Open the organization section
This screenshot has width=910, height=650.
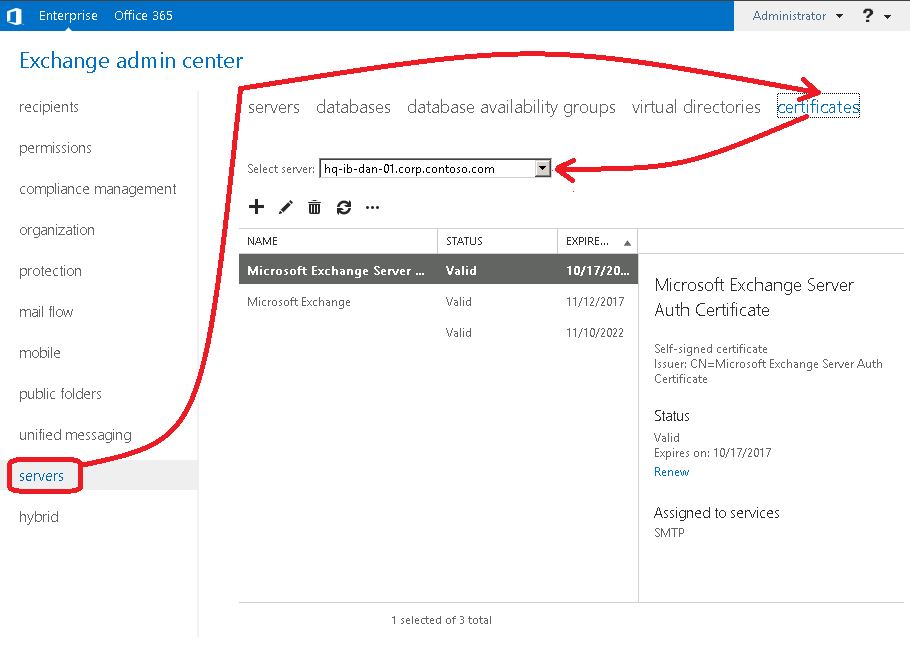57,230
